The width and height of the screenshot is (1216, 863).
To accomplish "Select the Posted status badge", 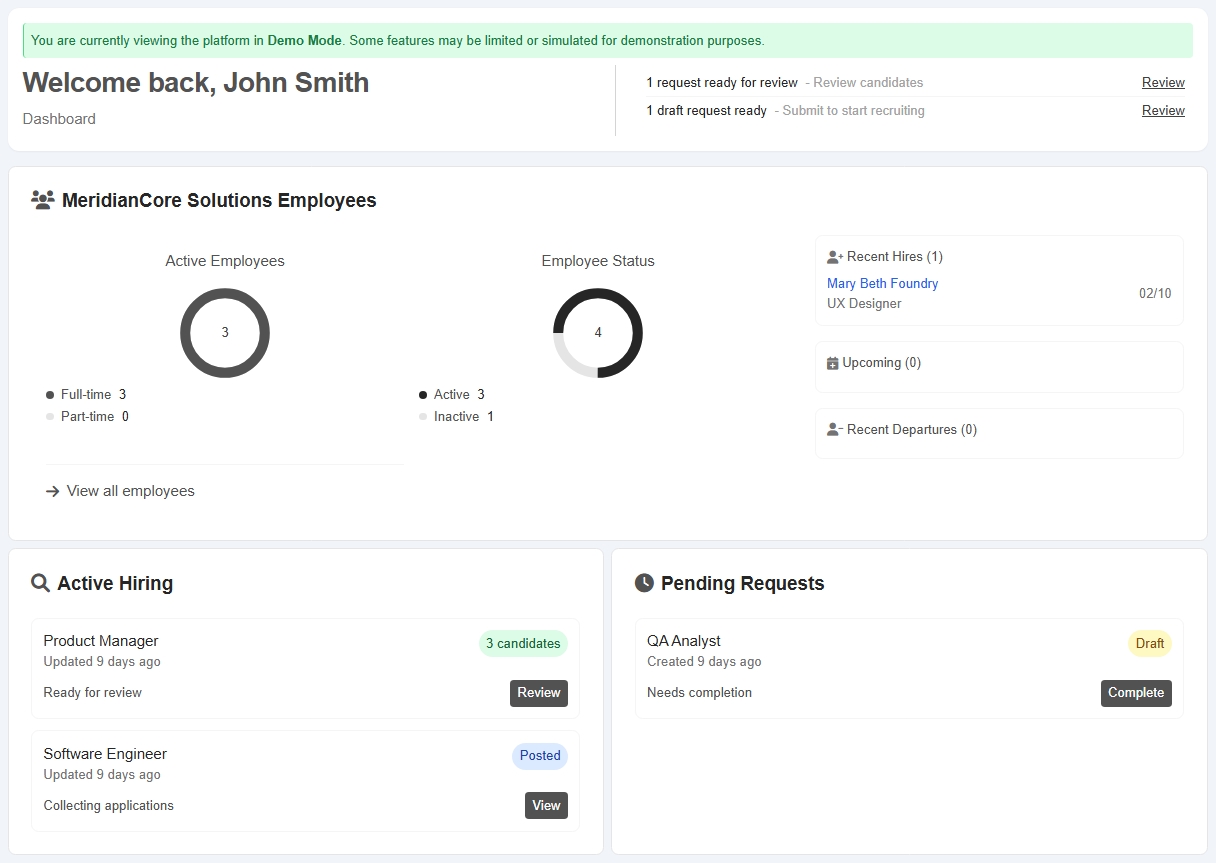I will [540, 756].
